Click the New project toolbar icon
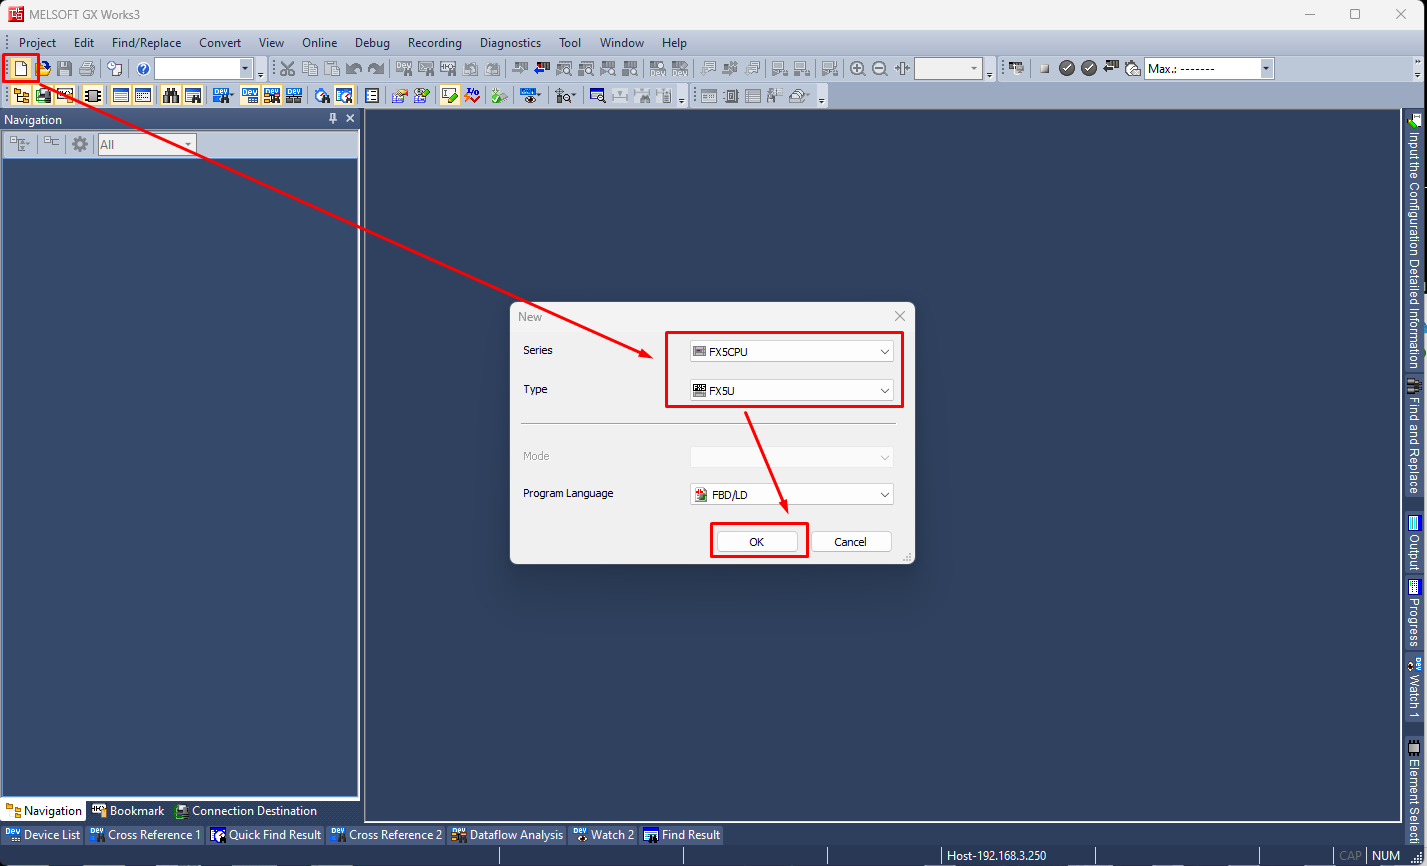 point(20,69)
